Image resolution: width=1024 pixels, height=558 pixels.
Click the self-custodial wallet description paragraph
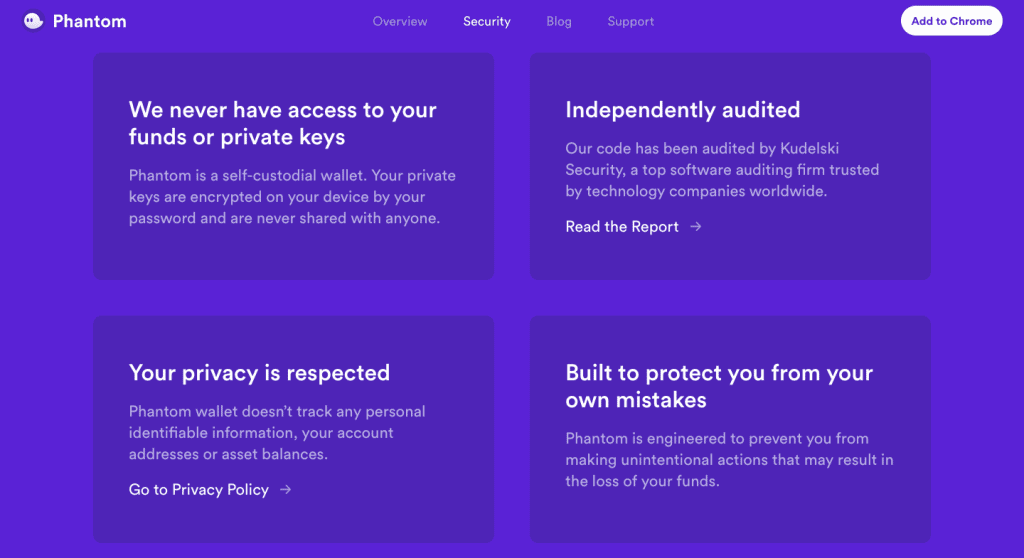point(292,197)
